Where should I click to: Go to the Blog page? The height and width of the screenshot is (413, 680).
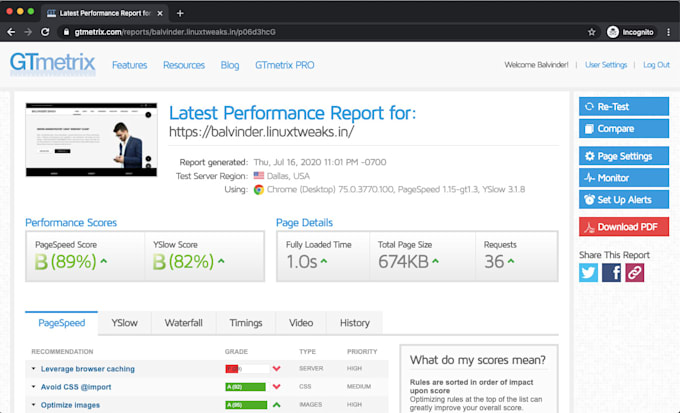coord(230,65)
